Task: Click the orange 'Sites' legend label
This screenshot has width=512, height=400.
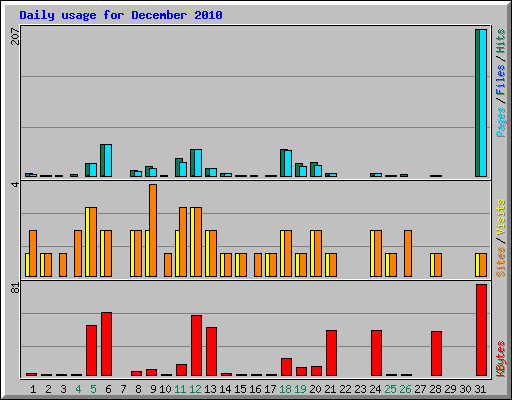Action: pyautogui.click(x=501, y=262)
